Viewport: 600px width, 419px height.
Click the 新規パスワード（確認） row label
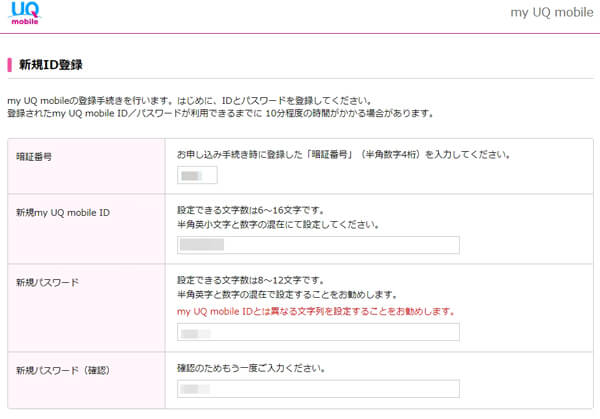tap(63, 370)
